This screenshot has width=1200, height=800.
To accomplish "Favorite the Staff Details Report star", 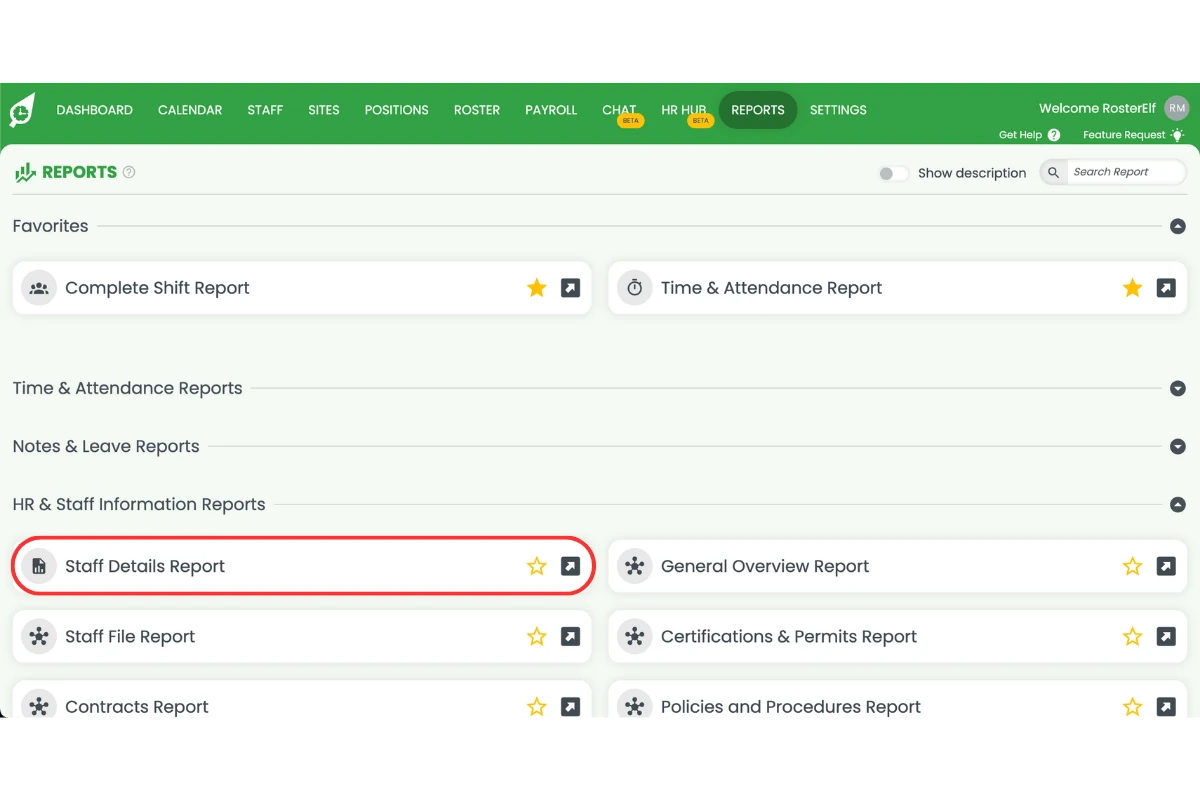I will coord(537,566).
